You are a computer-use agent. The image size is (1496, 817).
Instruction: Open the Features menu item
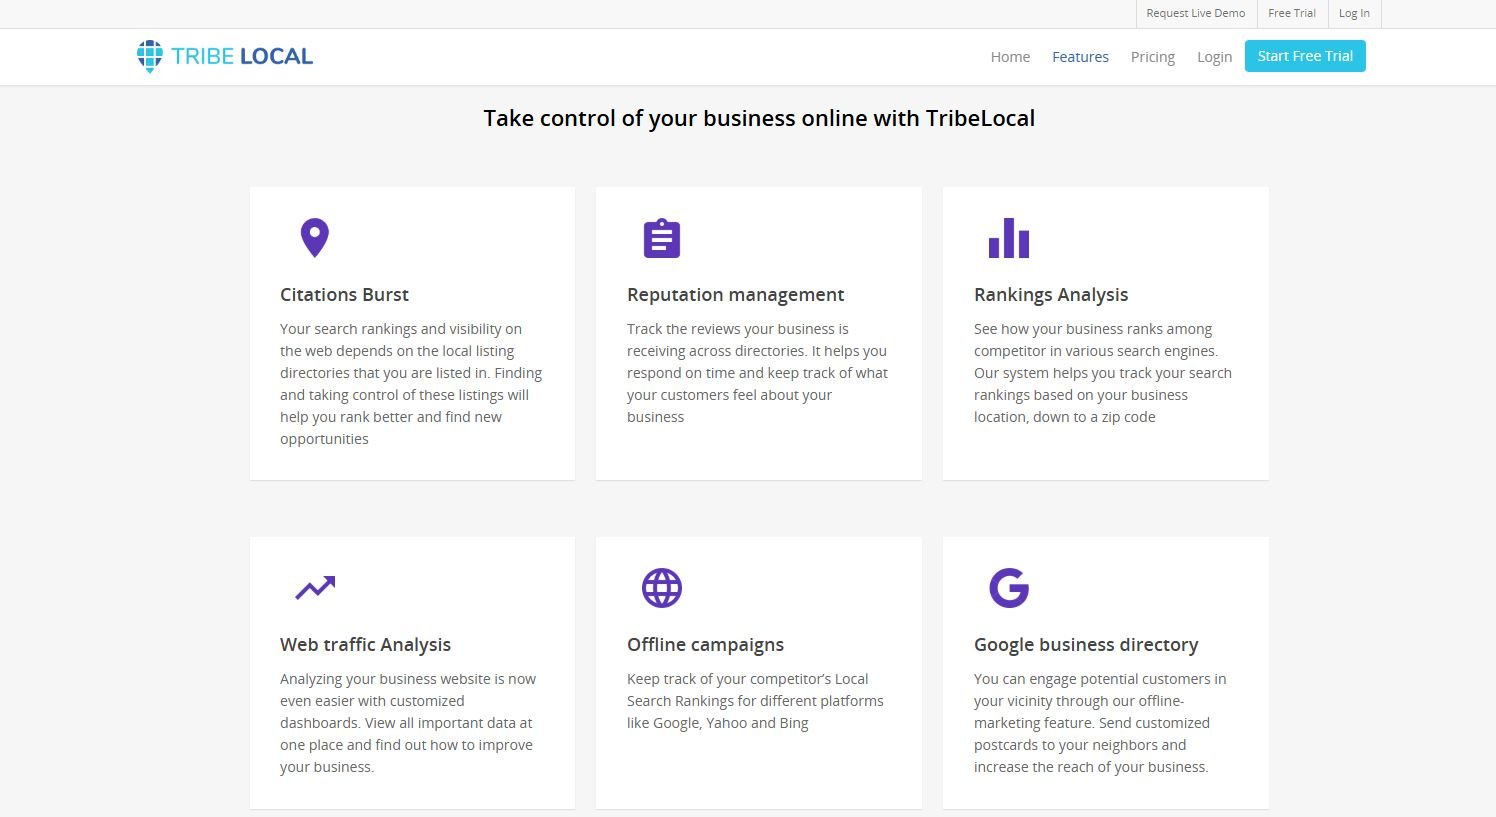point(1080,57)
